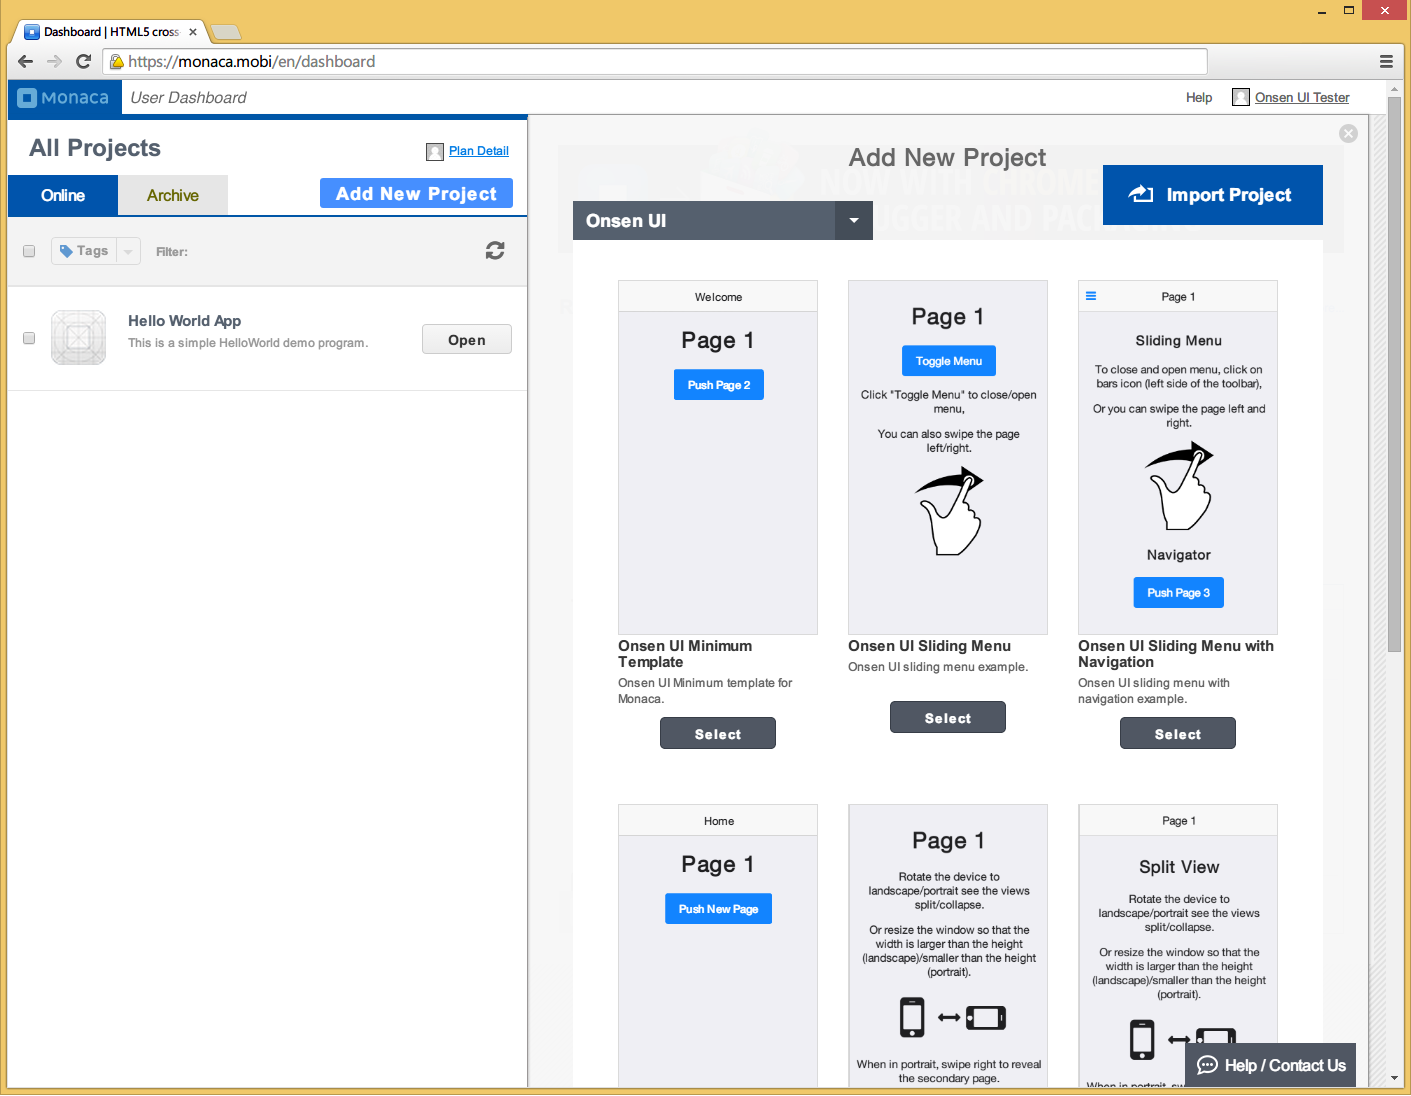Check the Hello World App checkbox
Screen dimensions: 1411x1096
[29, 337]
